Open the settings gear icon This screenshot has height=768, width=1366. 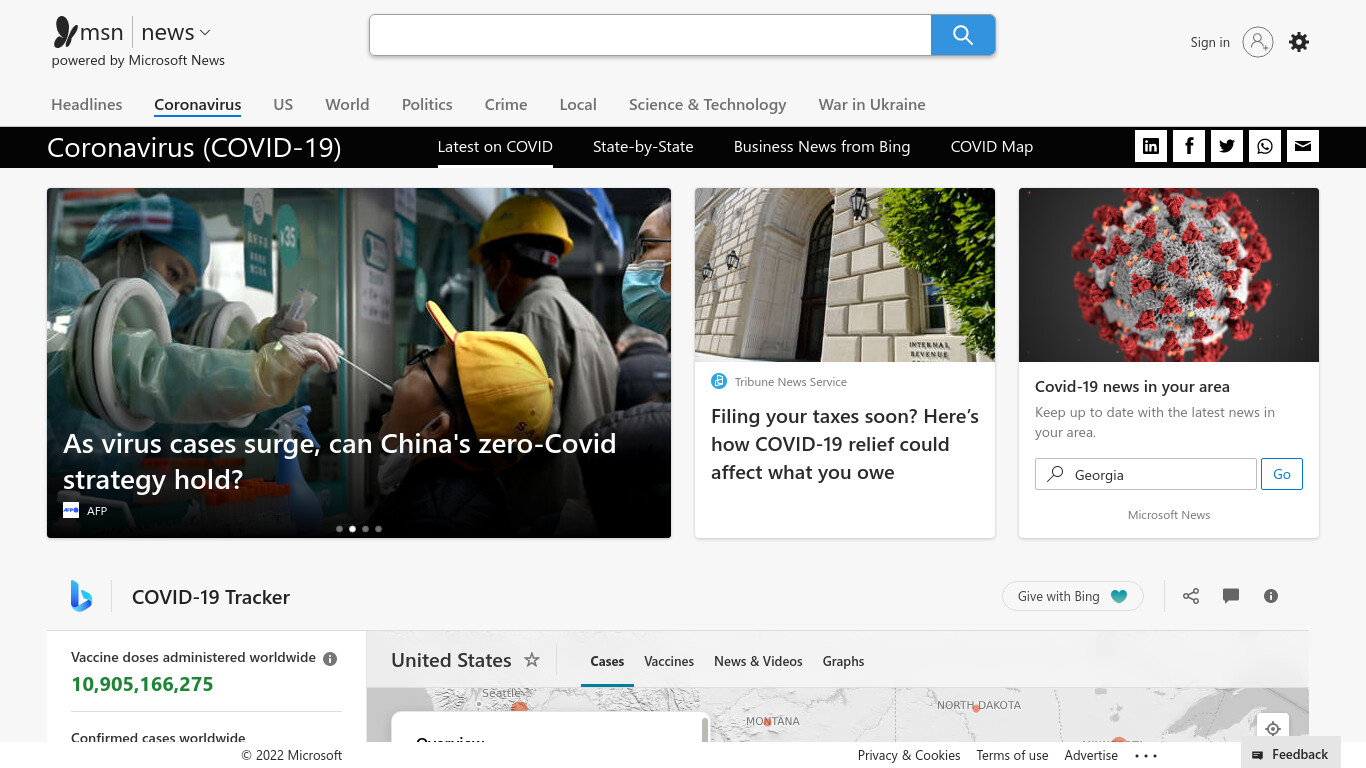click(x=1299, y=42)
